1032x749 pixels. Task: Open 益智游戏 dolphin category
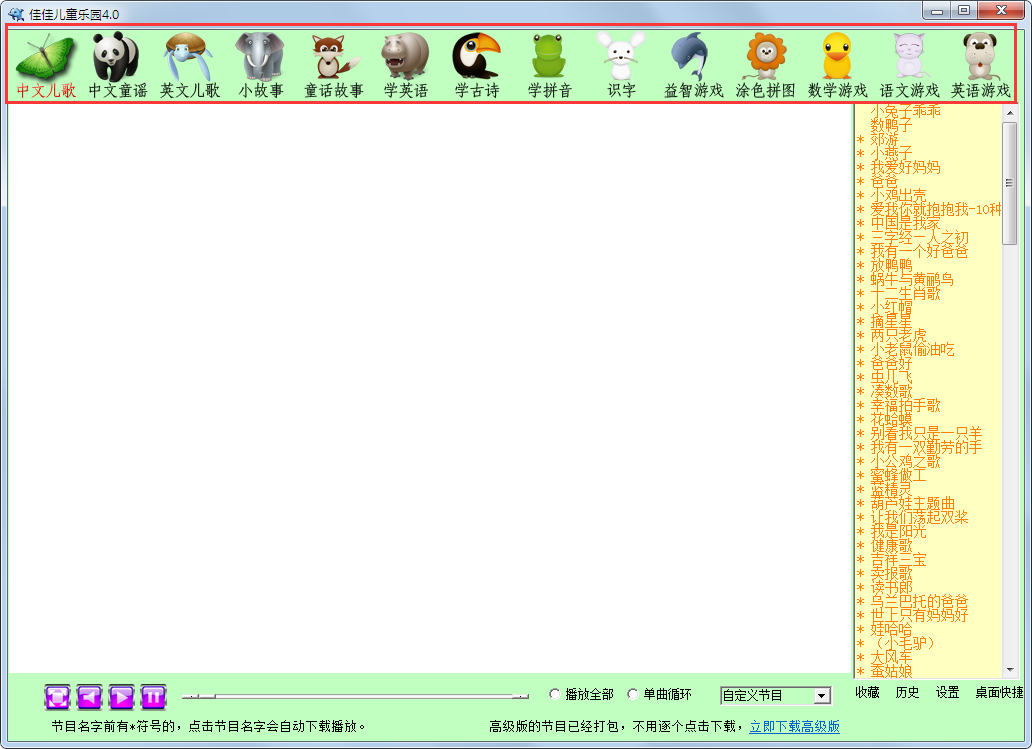[693, 65]
